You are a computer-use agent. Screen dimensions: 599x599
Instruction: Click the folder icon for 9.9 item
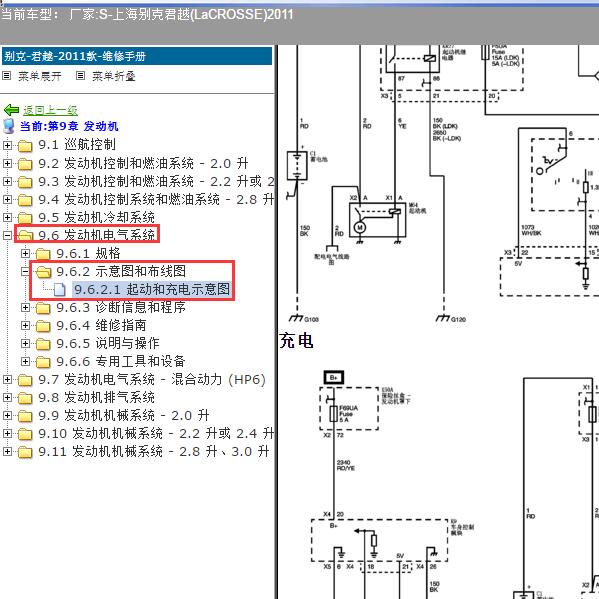pos(25,416)
